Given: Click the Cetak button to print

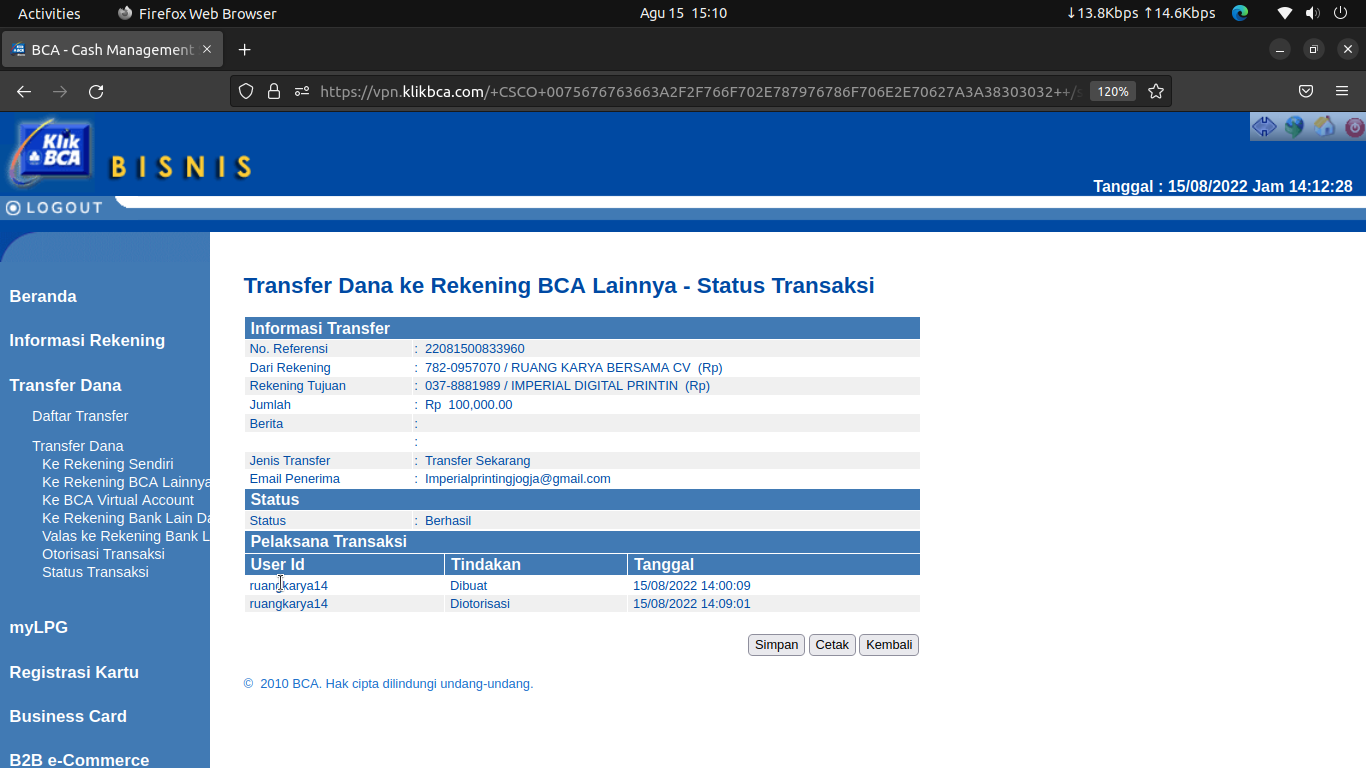Looking at the screenshot, I should pos(832,645).
